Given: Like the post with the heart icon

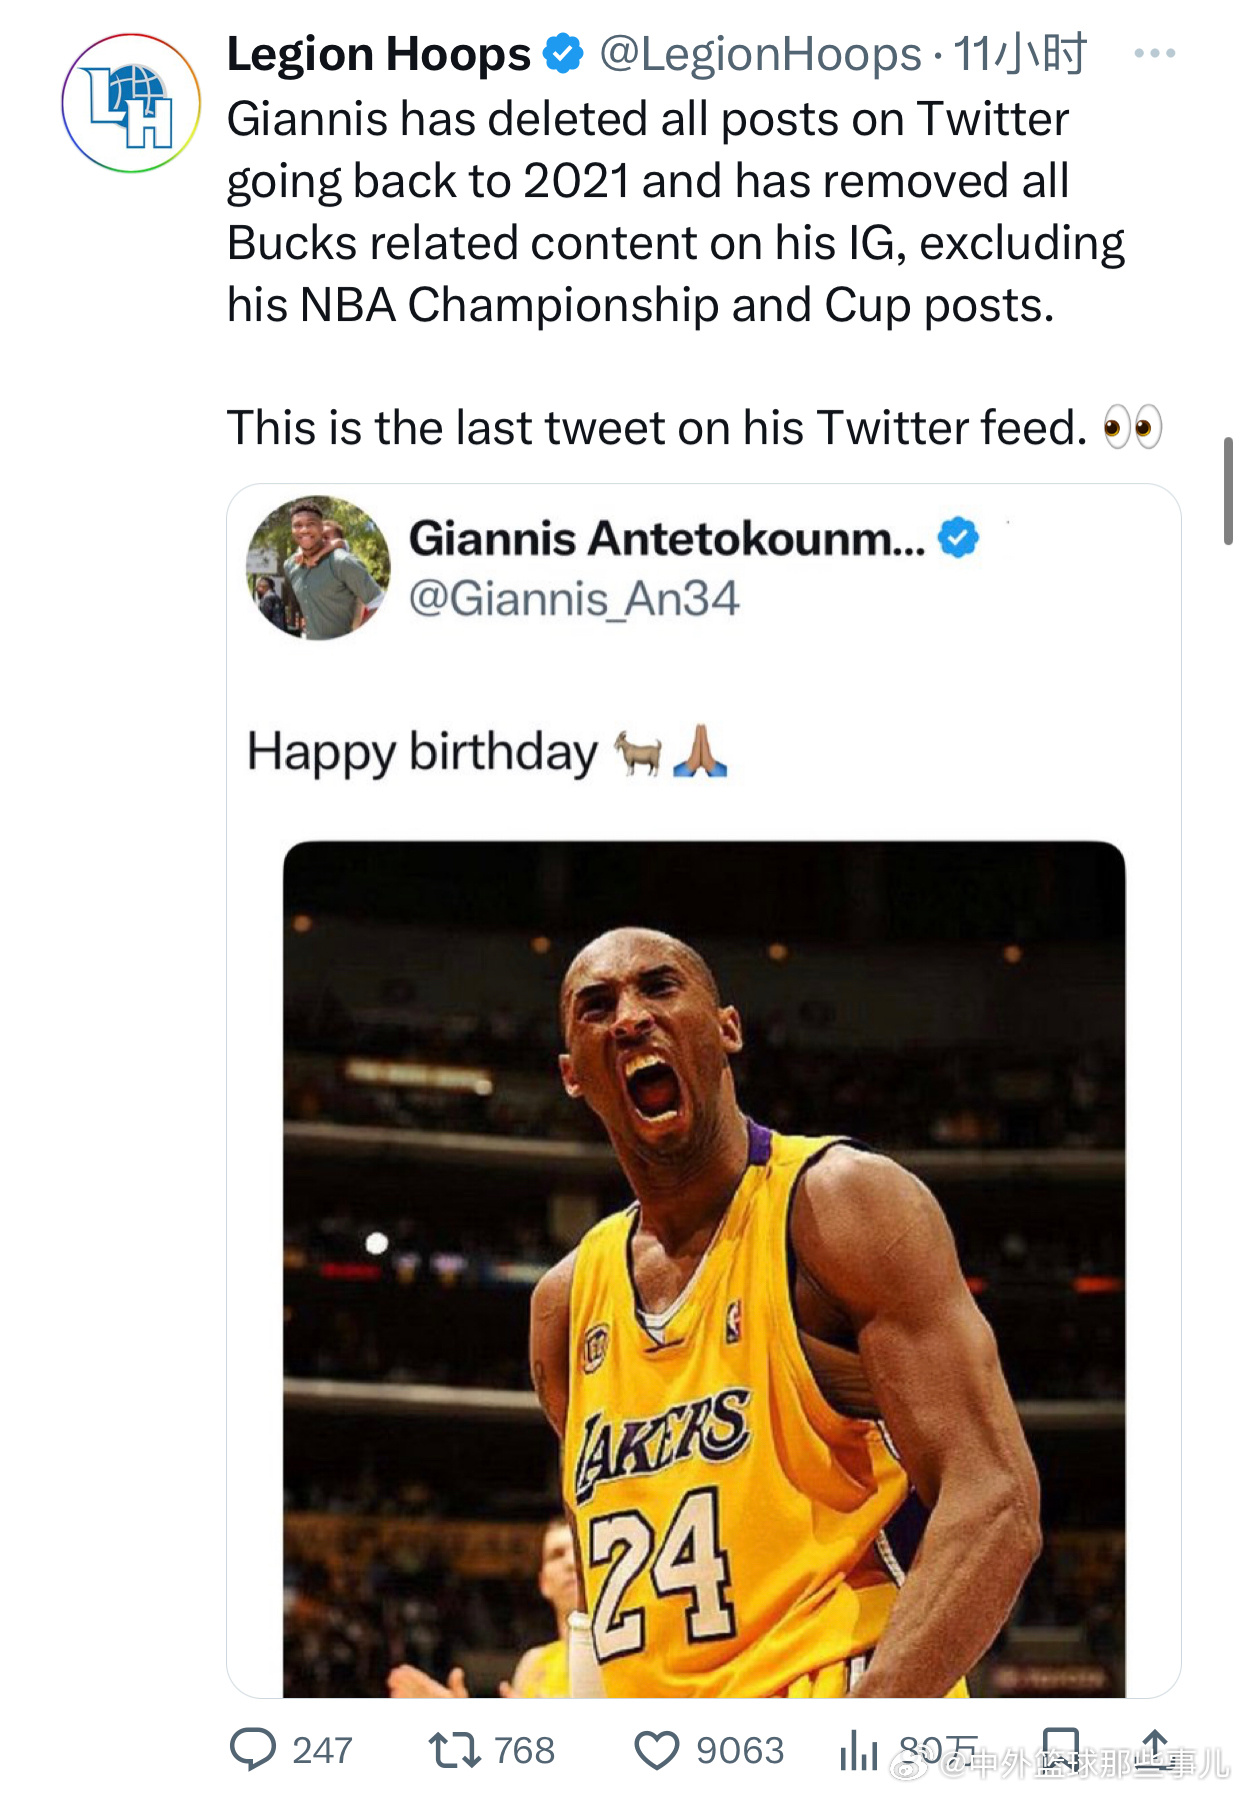Looking at the screenshot, I should coord(657,1750).
